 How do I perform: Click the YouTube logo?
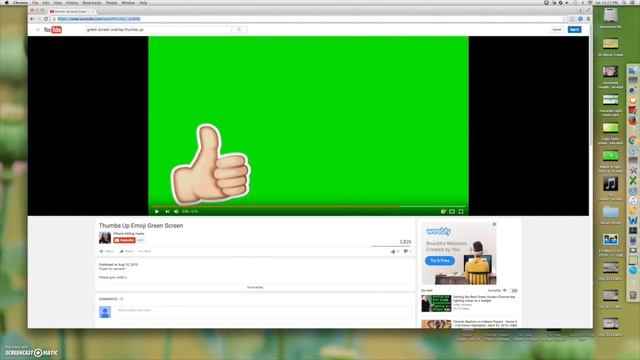coord(53,30)
